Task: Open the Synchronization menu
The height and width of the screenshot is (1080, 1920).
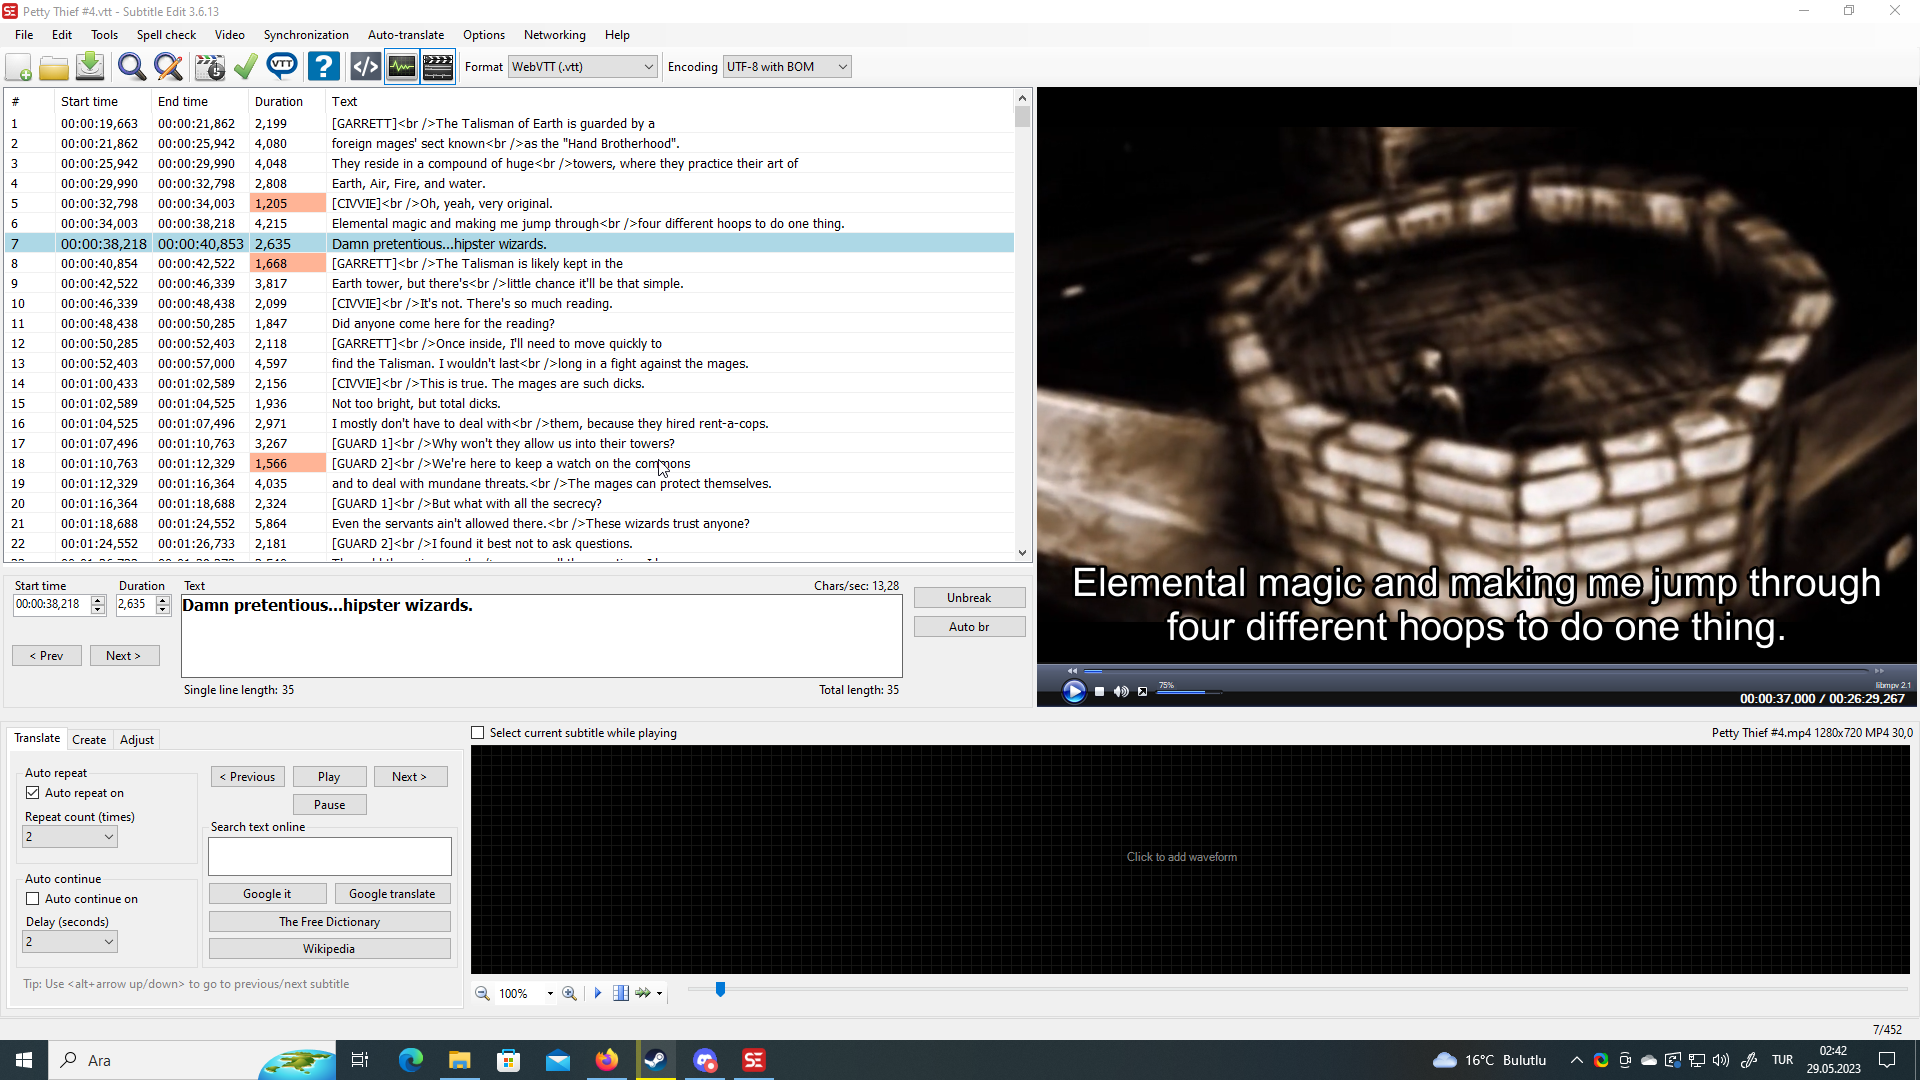Action: pos(306,34)
